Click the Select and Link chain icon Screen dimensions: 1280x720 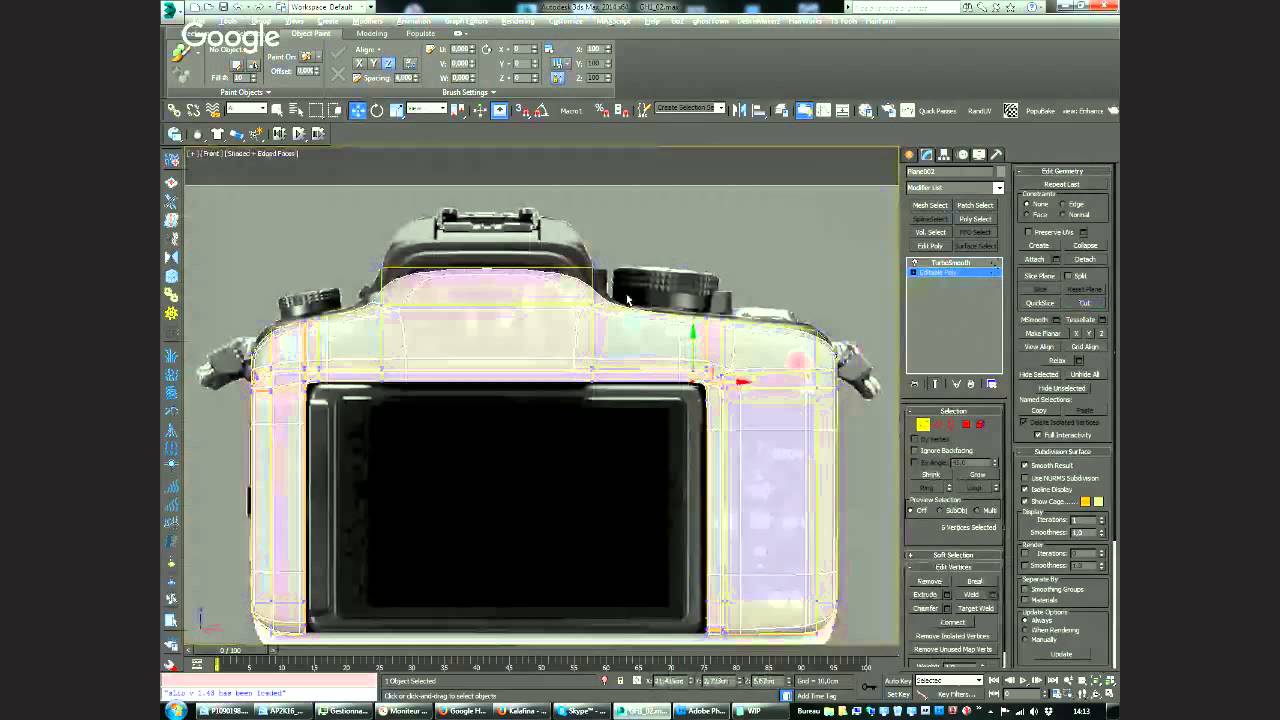[174, 110]
